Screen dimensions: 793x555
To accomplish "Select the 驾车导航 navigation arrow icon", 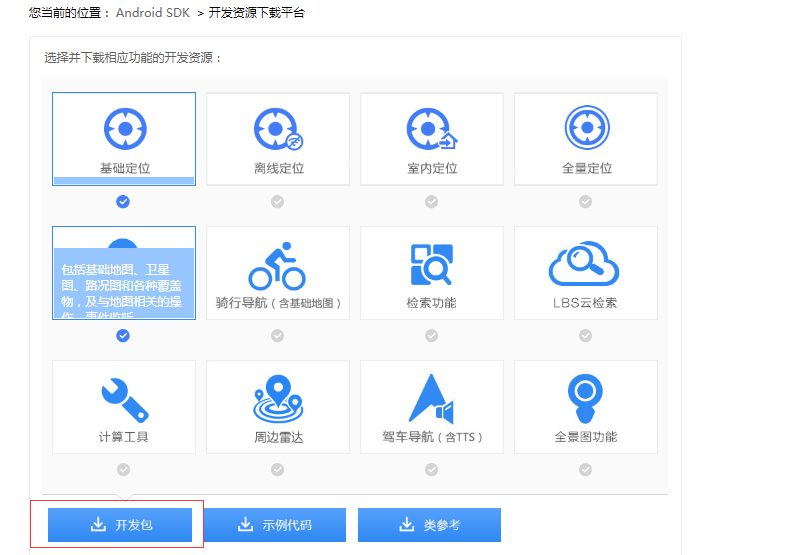I will [431, 399].
